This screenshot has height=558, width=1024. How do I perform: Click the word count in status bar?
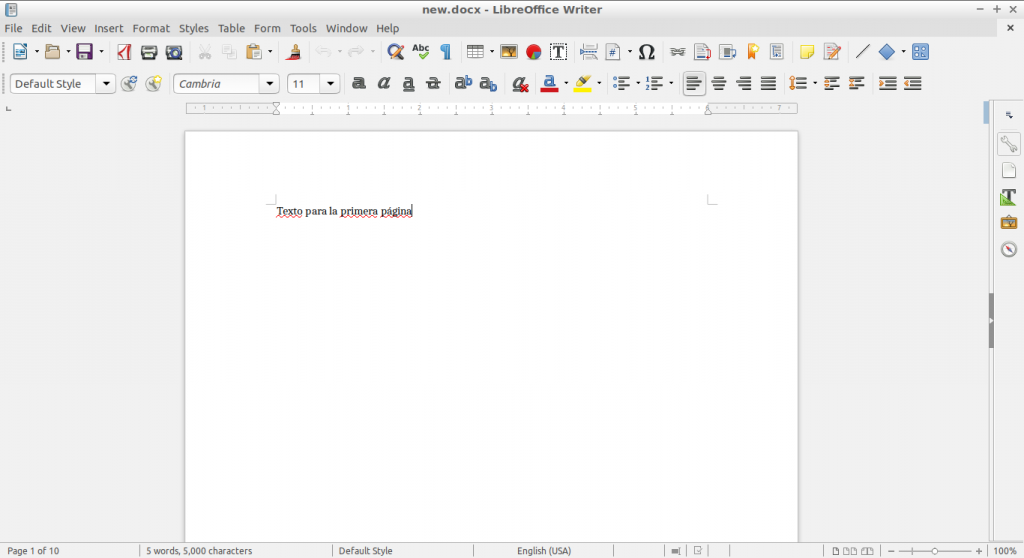point(199,551)
